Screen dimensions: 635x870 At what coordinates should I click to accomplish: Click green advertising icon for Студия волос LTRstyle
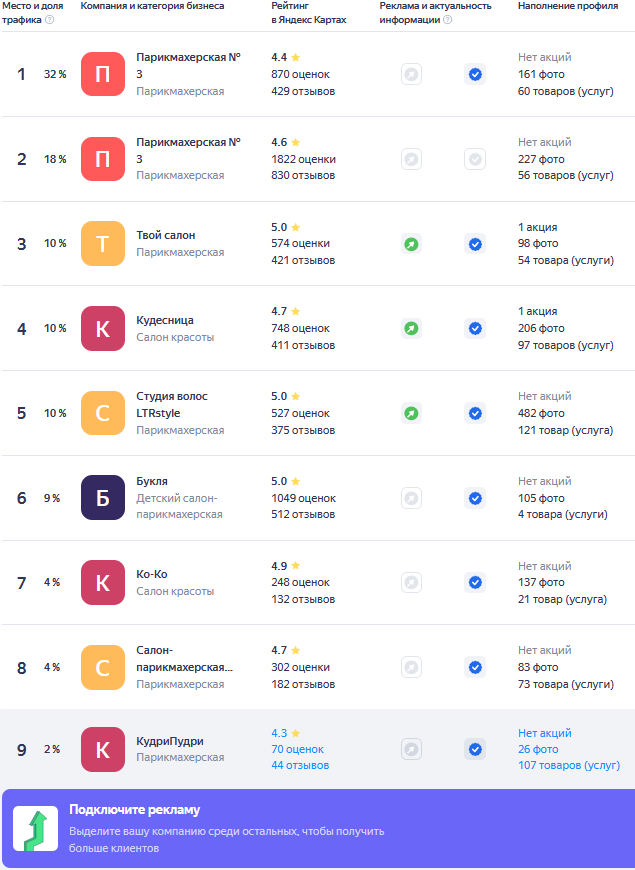point(411,413)
